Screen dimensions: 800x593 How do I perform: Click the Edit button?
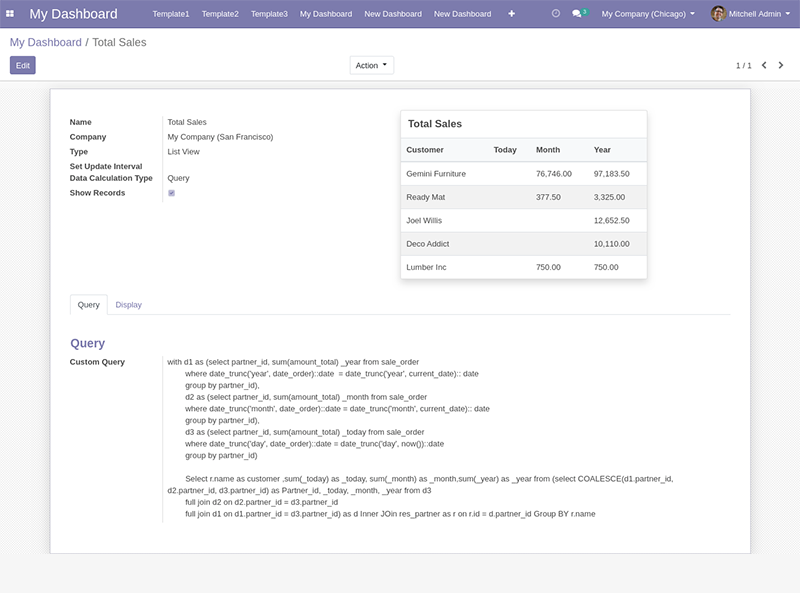(22, 65)
